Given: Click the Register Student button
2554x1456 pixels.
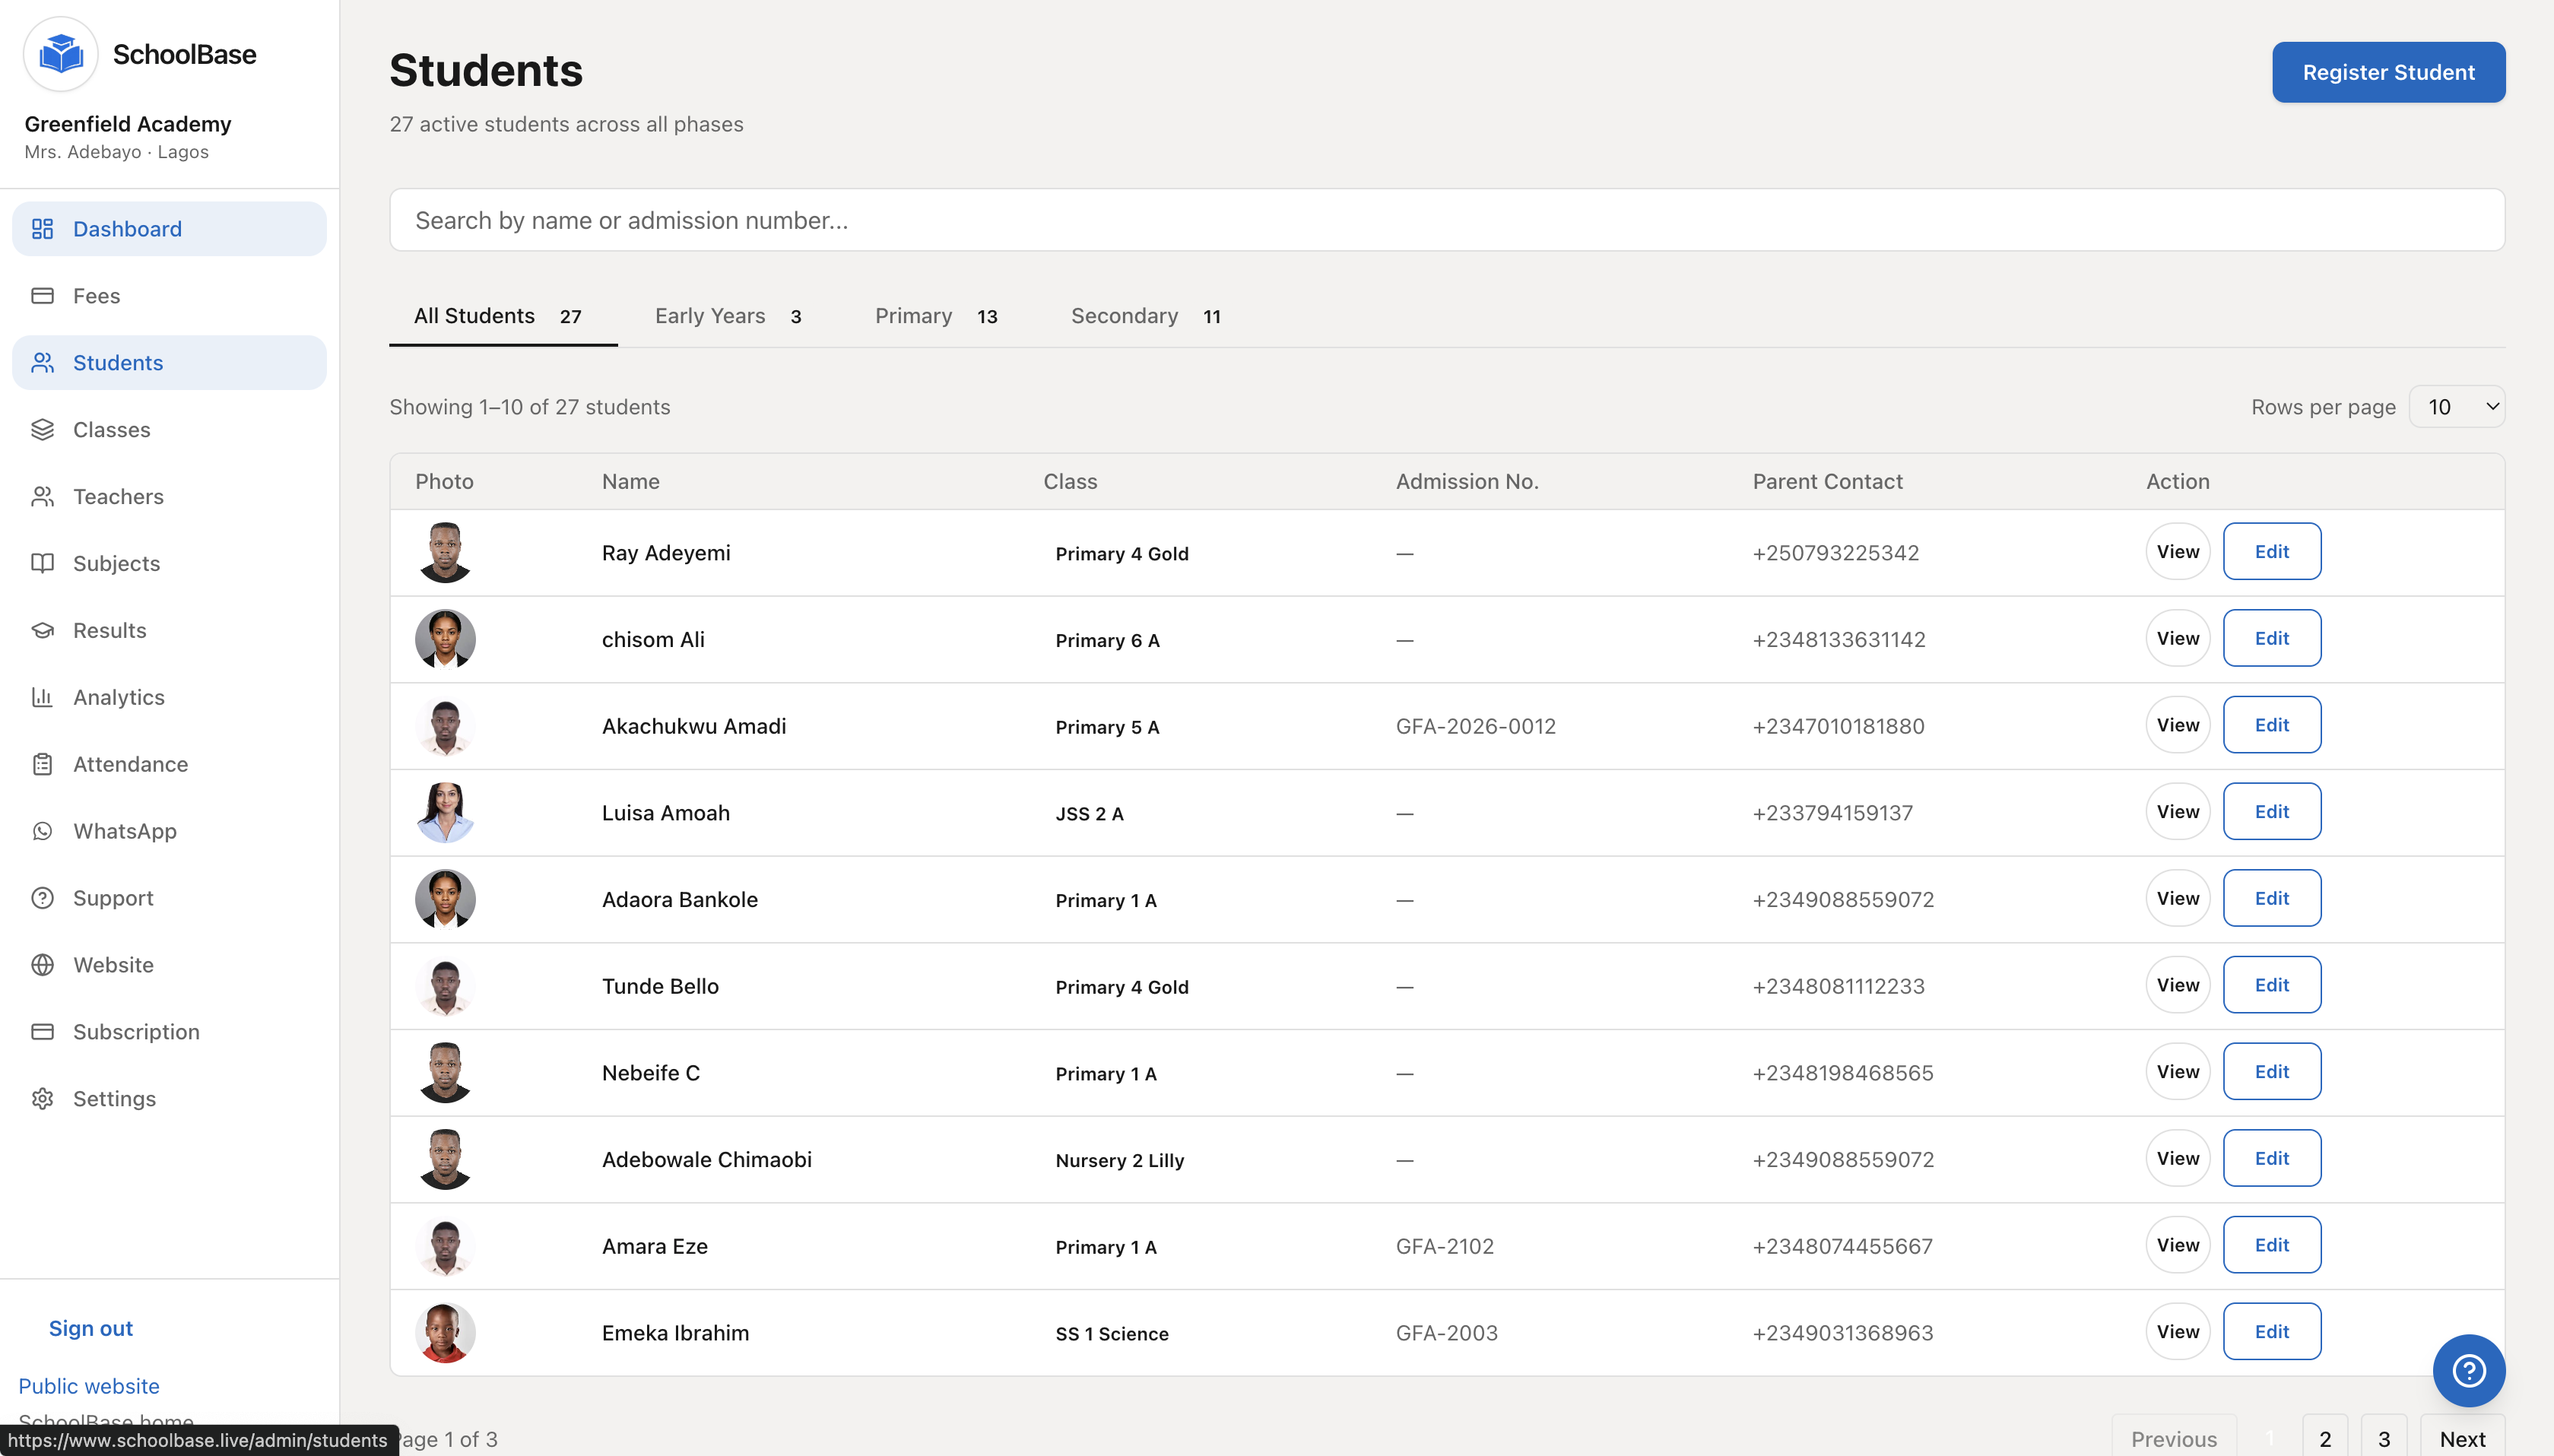Looking at the screenshot, I should (x=2389, y=73).
